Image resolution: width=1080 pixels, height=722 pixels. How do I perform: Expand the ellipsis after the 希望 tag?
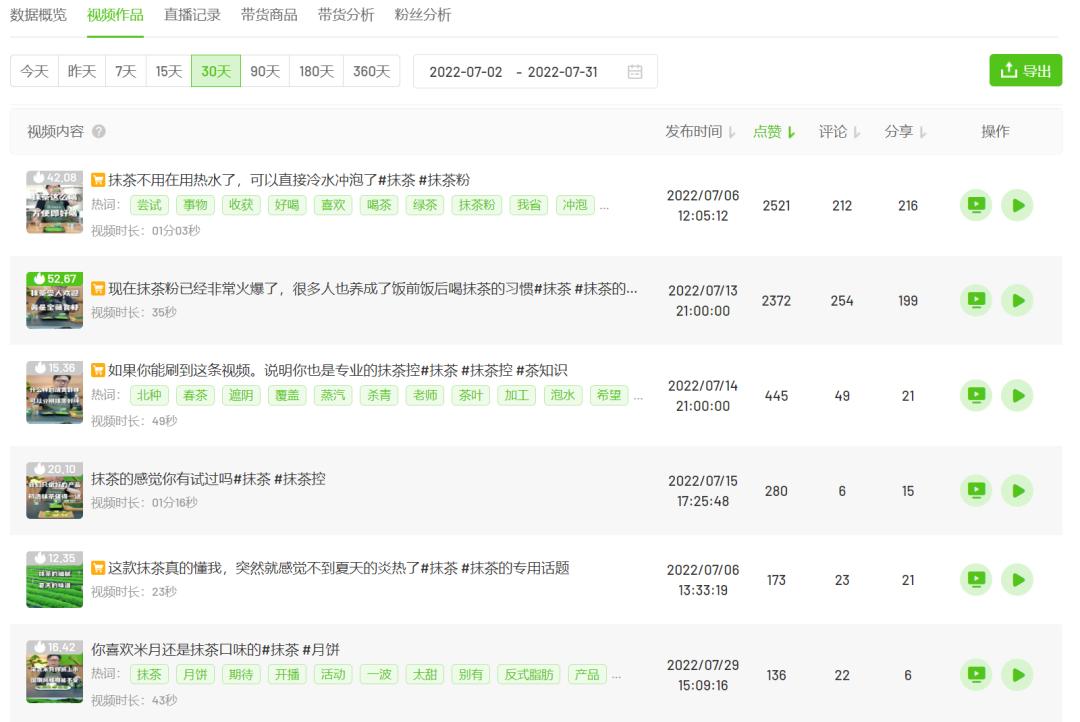click(640, 395)
